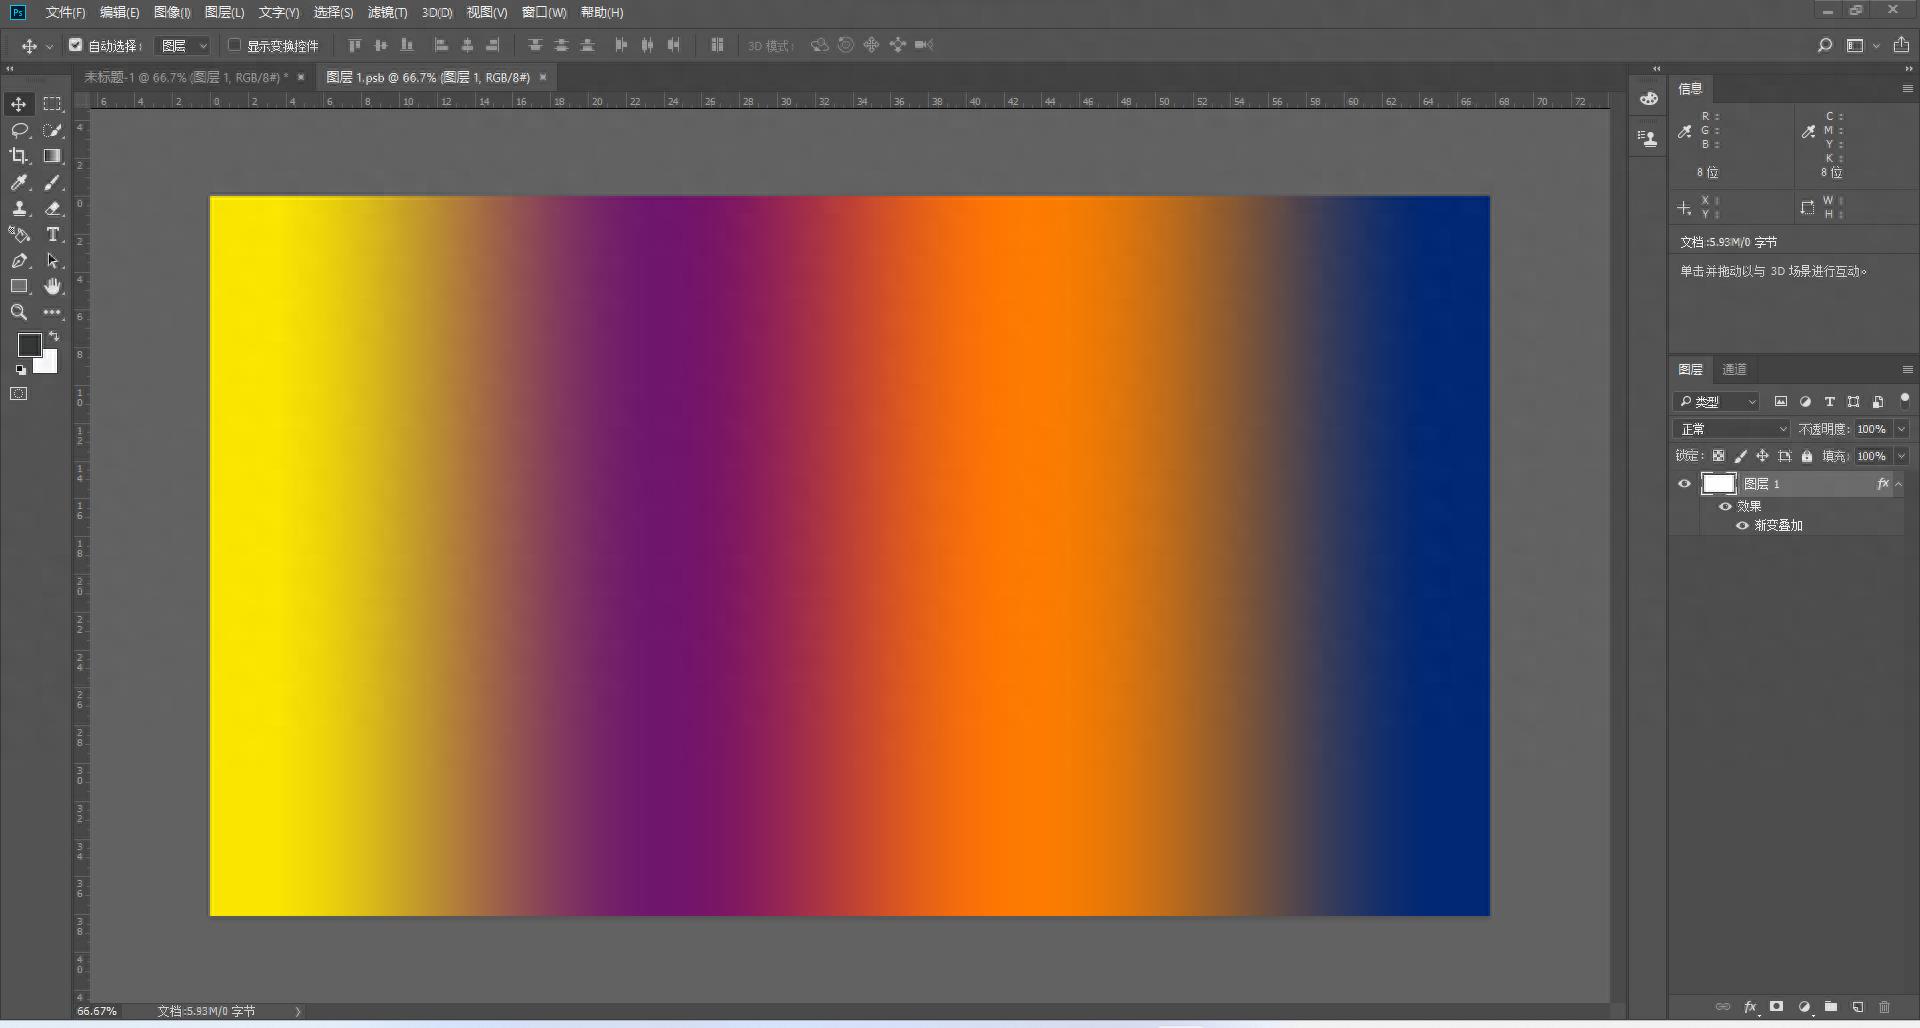Select the Move tool in toolbox
This screenshot has width=1920, height=1028.
click(x=19, y=104)
